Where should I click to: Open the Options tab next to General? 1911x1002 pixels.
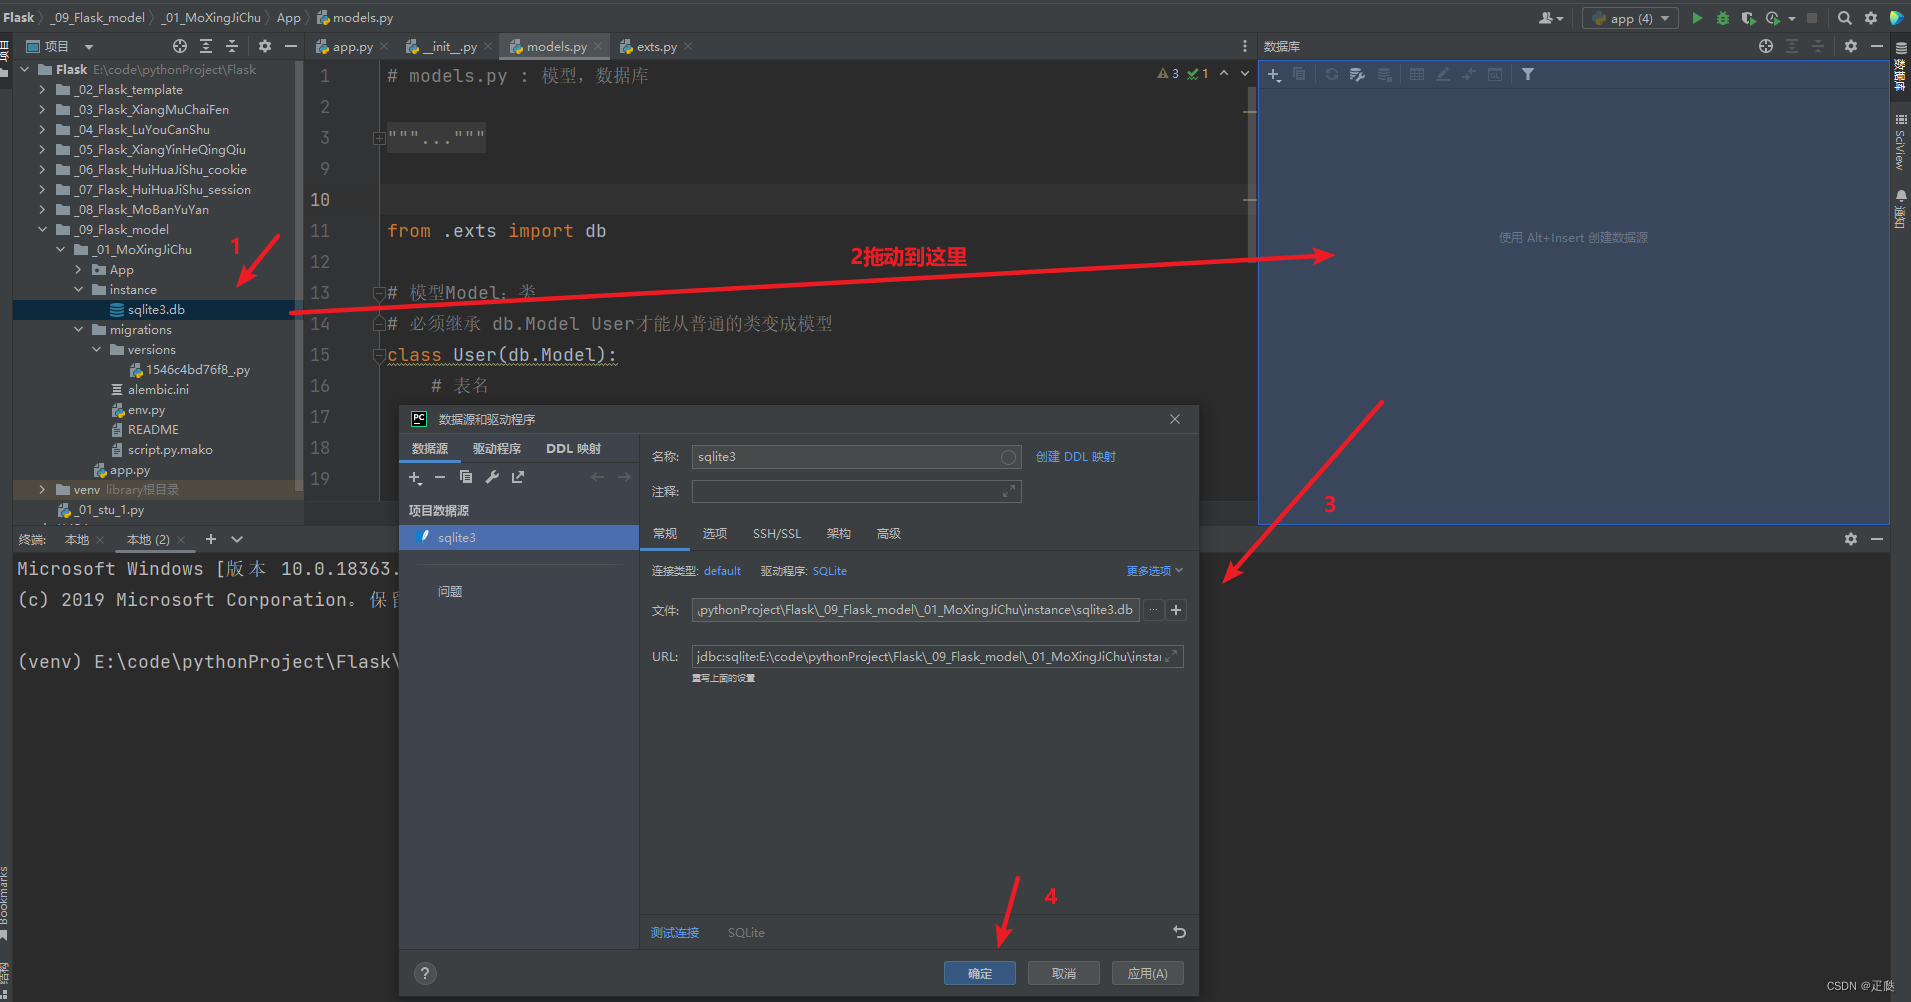pos(715,534)
